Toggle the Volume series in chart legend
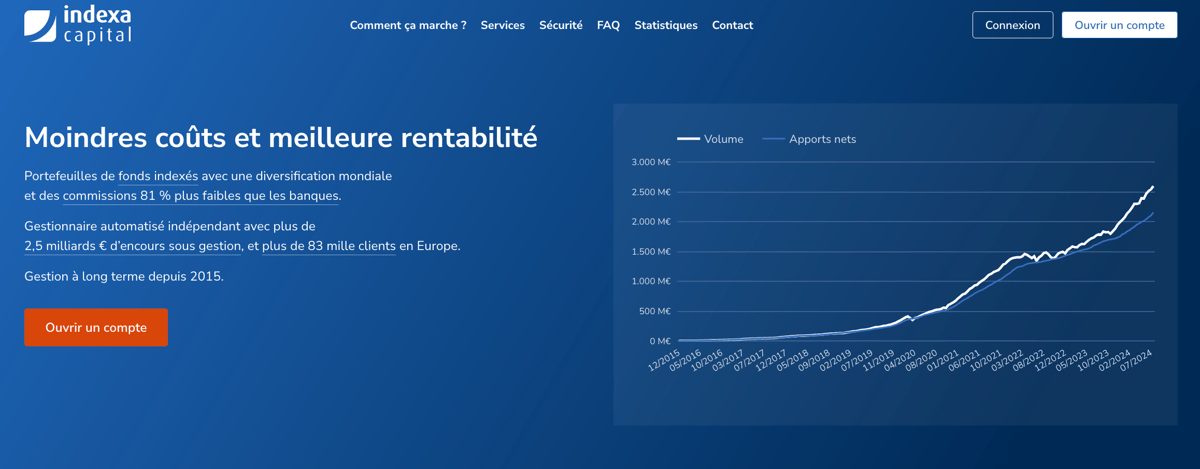Viewport: 1200px width, 469px height. [x=723, y=139]
